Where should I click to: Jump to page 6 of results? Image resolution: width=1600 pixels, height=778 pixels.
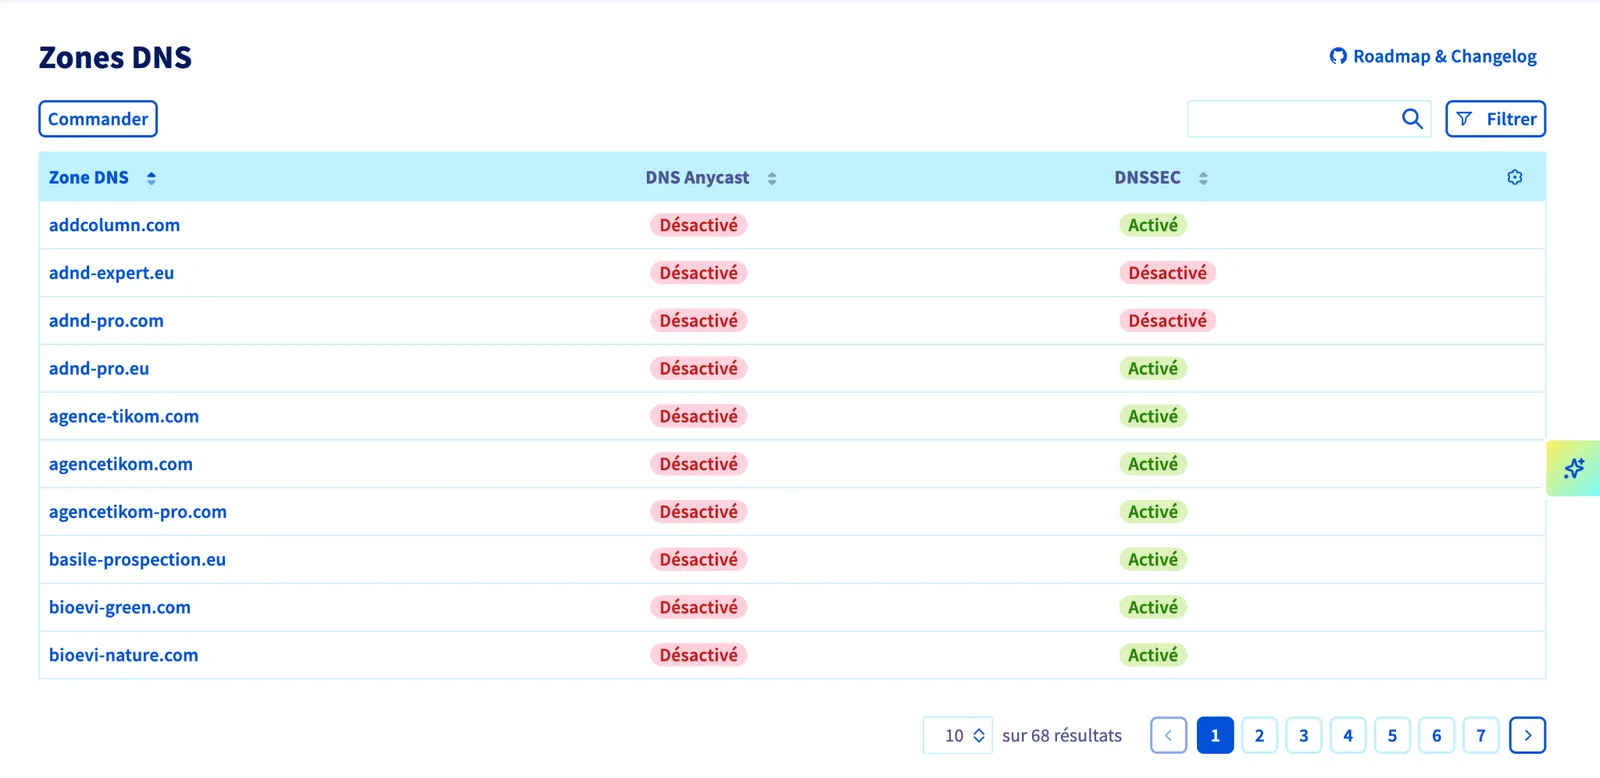click(1437, 736)
